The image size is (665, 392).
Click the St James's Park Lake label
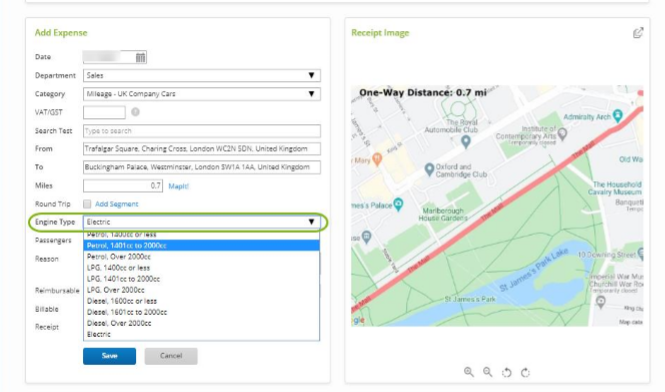[x=534, y=270]
